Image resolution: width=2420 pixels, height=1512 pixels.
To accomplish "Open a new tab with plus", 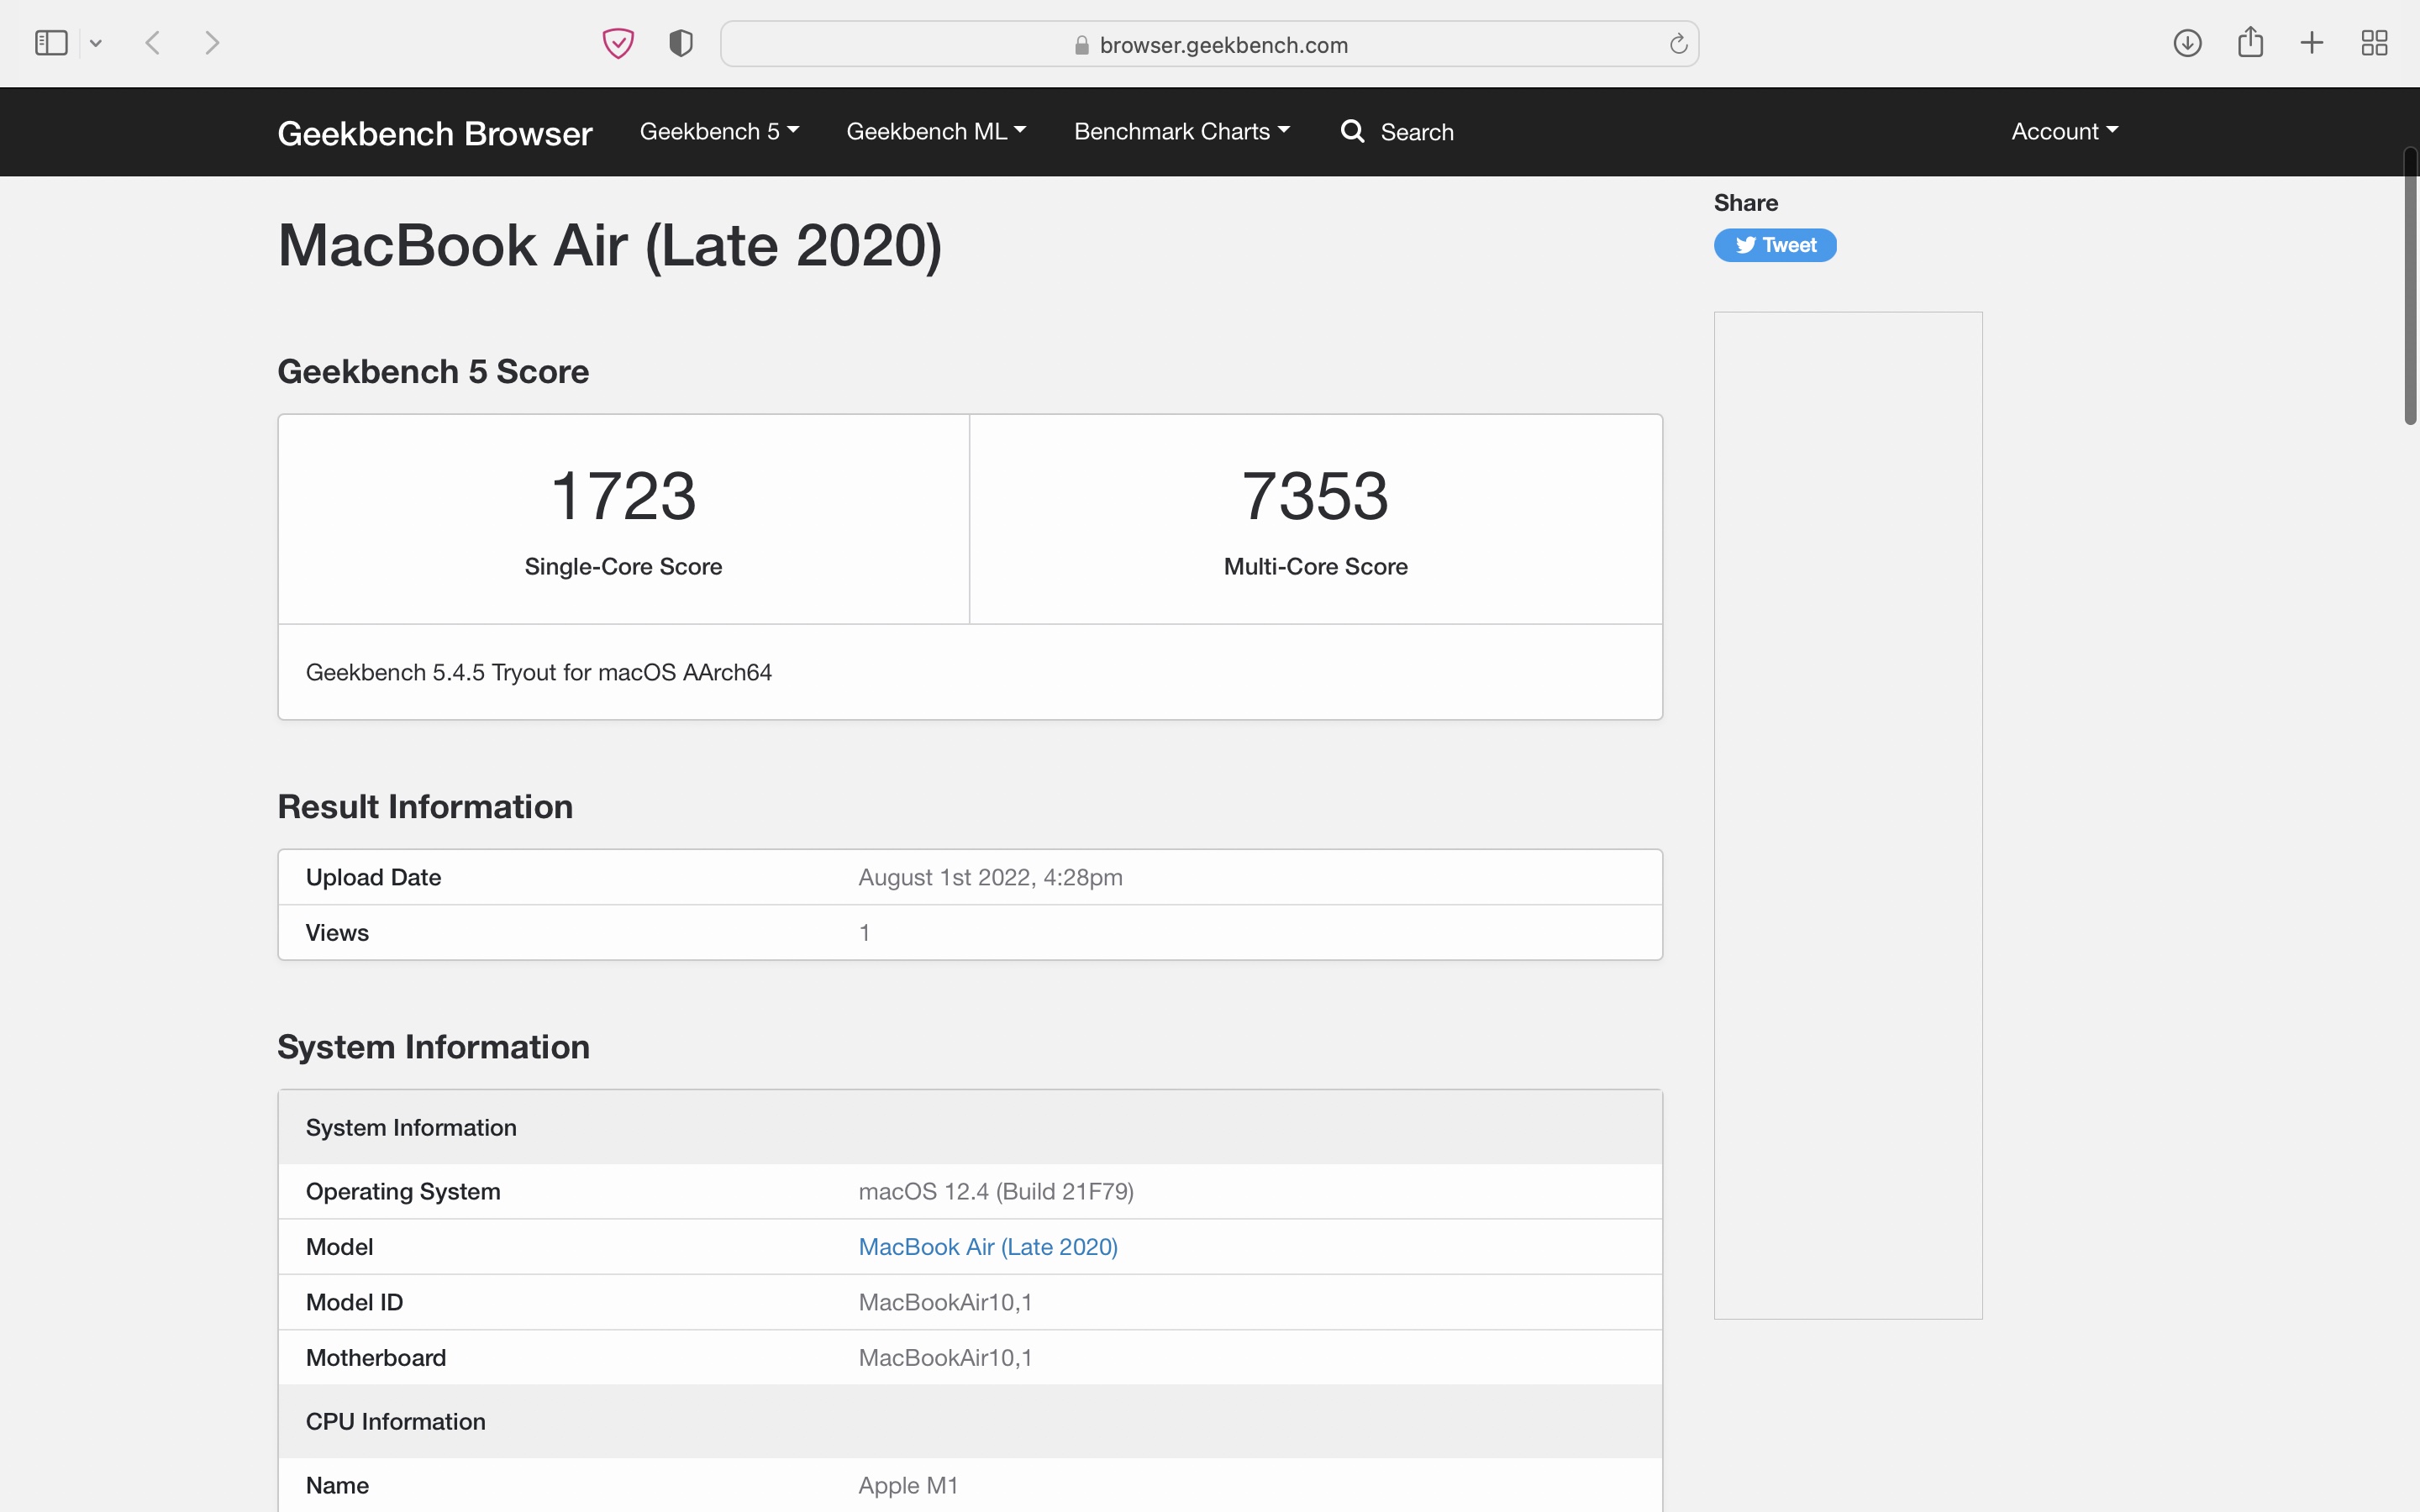I will 2311,43.
